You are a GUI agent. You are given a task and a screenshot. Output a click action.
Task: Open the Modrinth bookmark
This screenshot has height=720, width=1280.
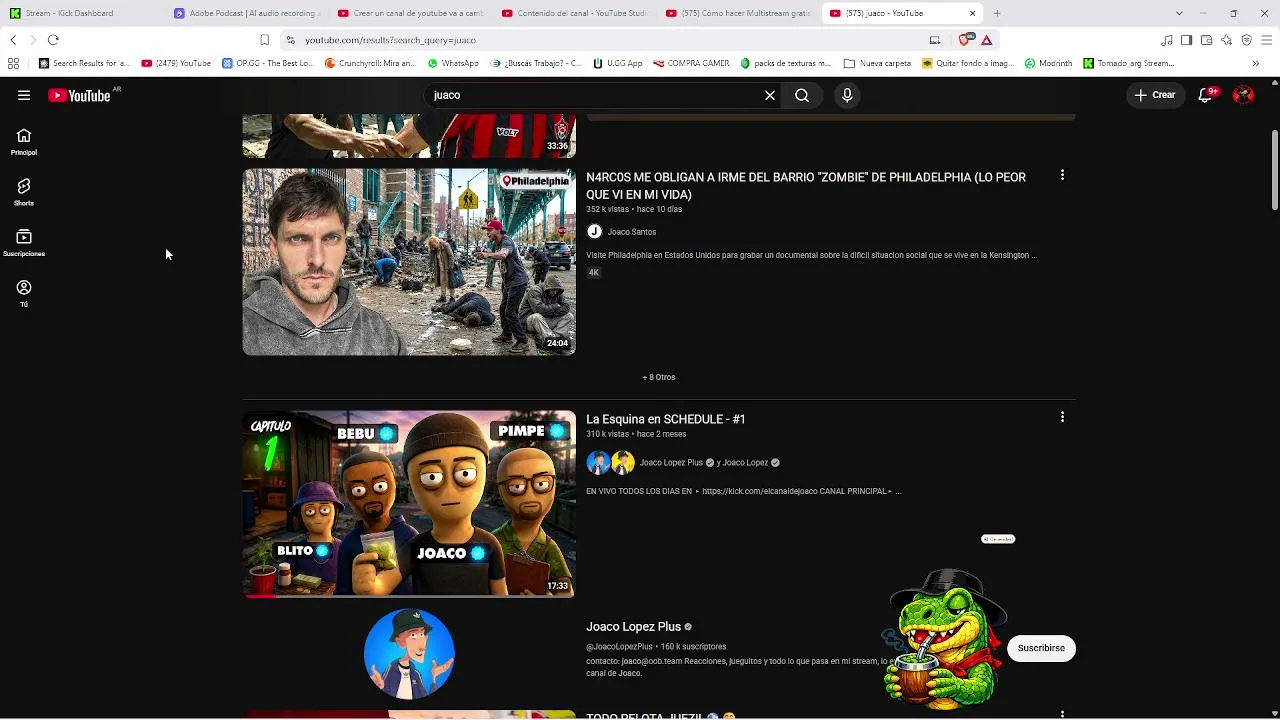1049,63
